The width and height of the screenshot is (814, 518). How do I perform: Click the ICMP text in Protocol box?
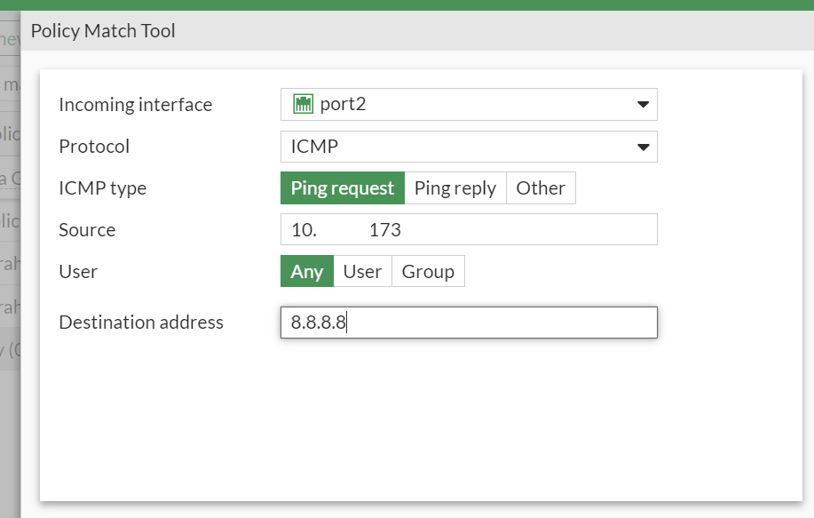(314, 147)
